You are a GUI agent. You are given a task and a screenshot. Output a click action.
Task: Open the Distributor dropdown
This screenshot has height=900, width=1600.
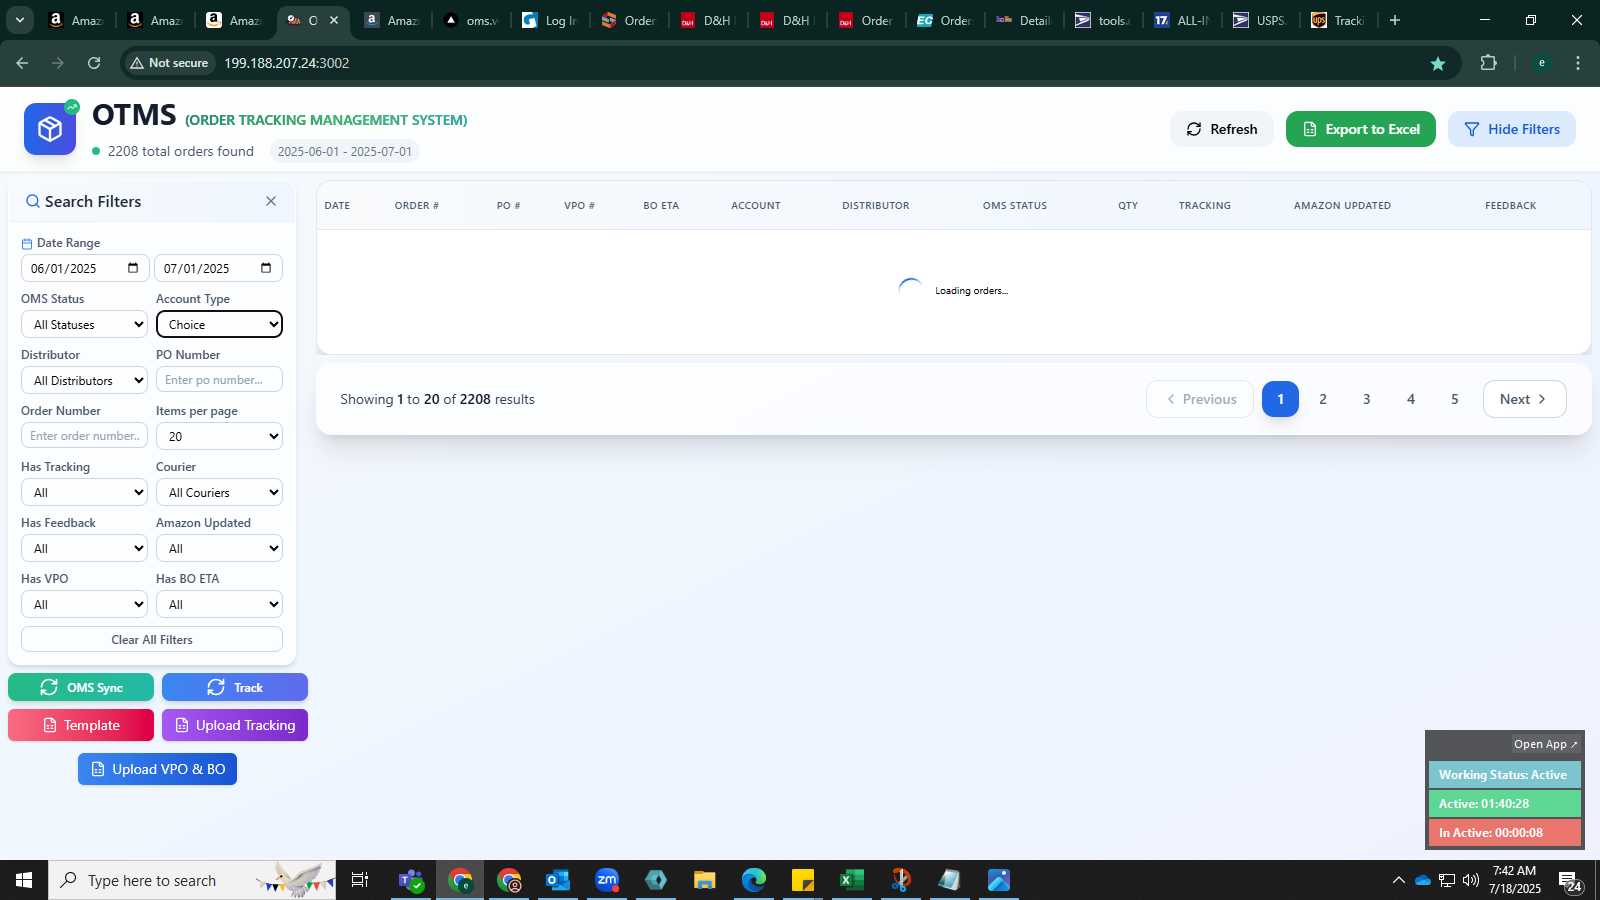[84, 380]
